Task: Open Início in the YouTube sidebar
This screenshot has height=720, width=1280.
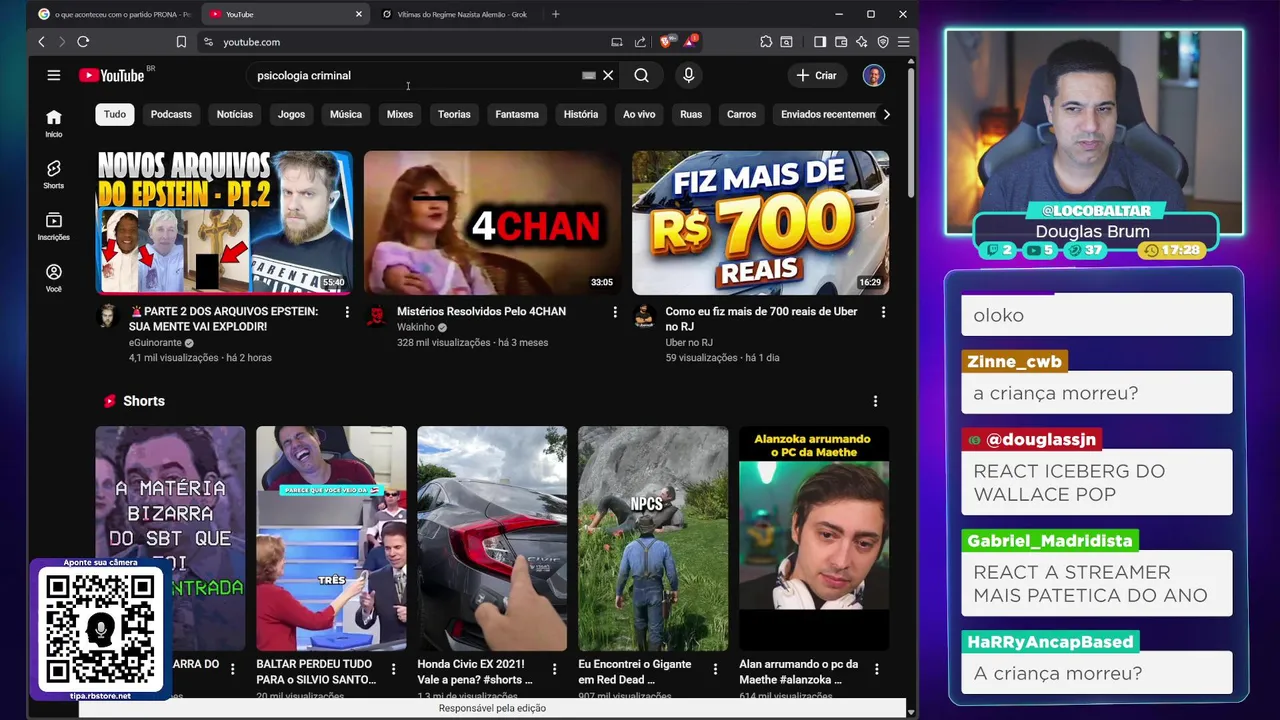Action: tap(54, 123)
